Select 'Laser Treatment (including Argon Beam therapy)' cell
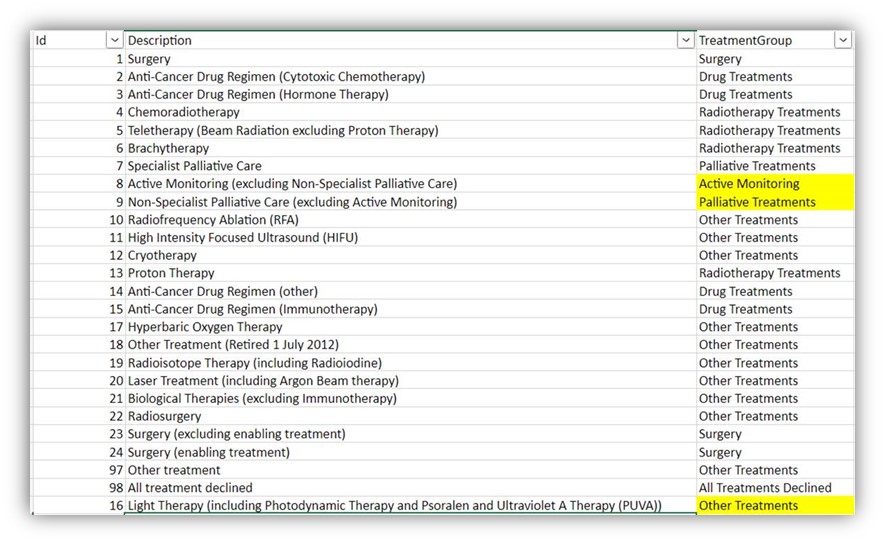Image resolution: width=885 pixels, height=545 pixels. (x=410, y=381)
